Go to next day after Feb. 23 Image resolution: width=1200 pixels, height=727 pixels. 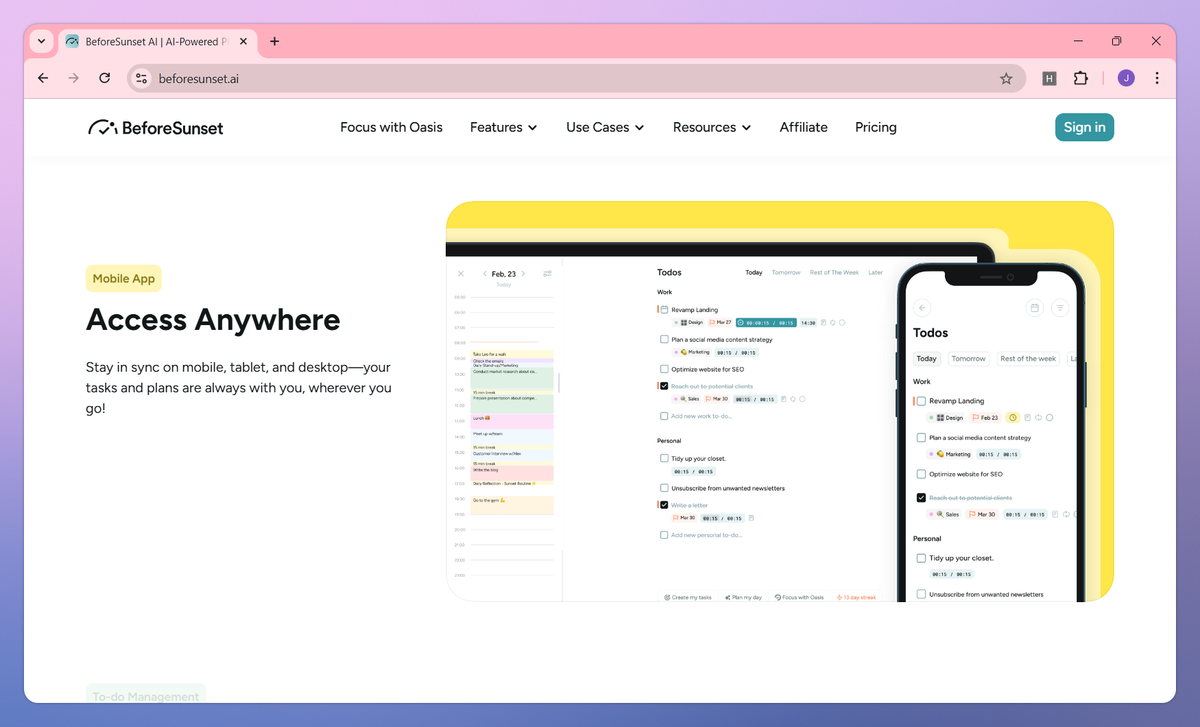point(525,273)
